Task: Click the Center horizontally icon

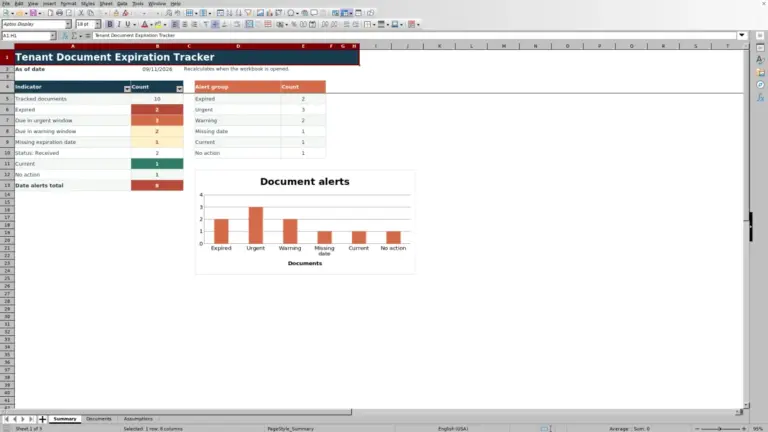Action: [185, 24]
